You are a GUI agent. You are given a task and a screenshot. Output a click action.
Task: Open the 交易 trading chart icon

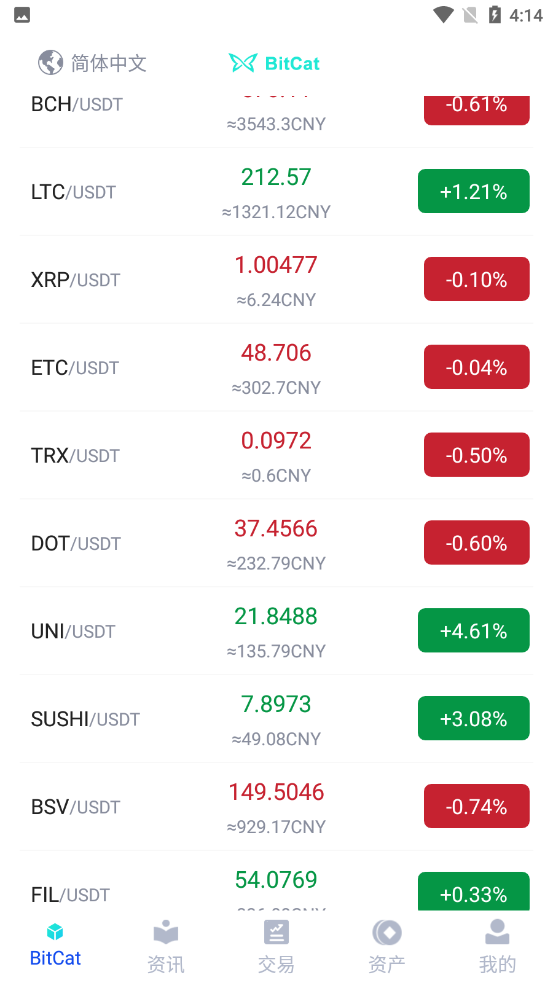[x=276, y=932]
